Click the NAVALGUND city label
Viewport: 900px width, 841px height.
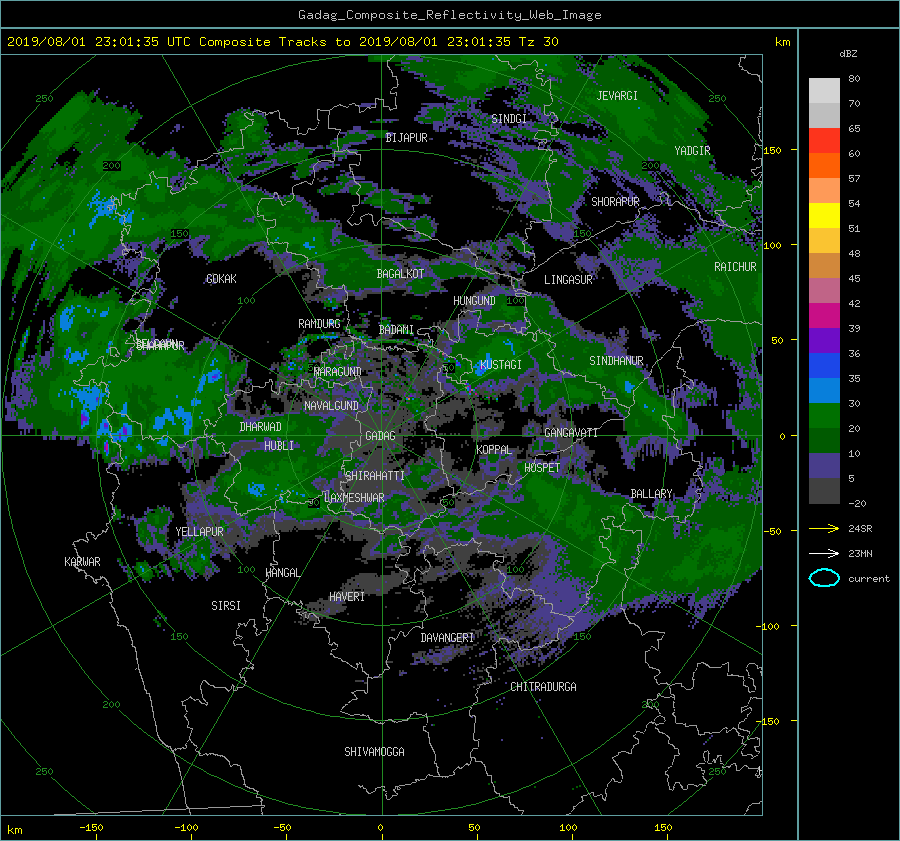(331, 406)
